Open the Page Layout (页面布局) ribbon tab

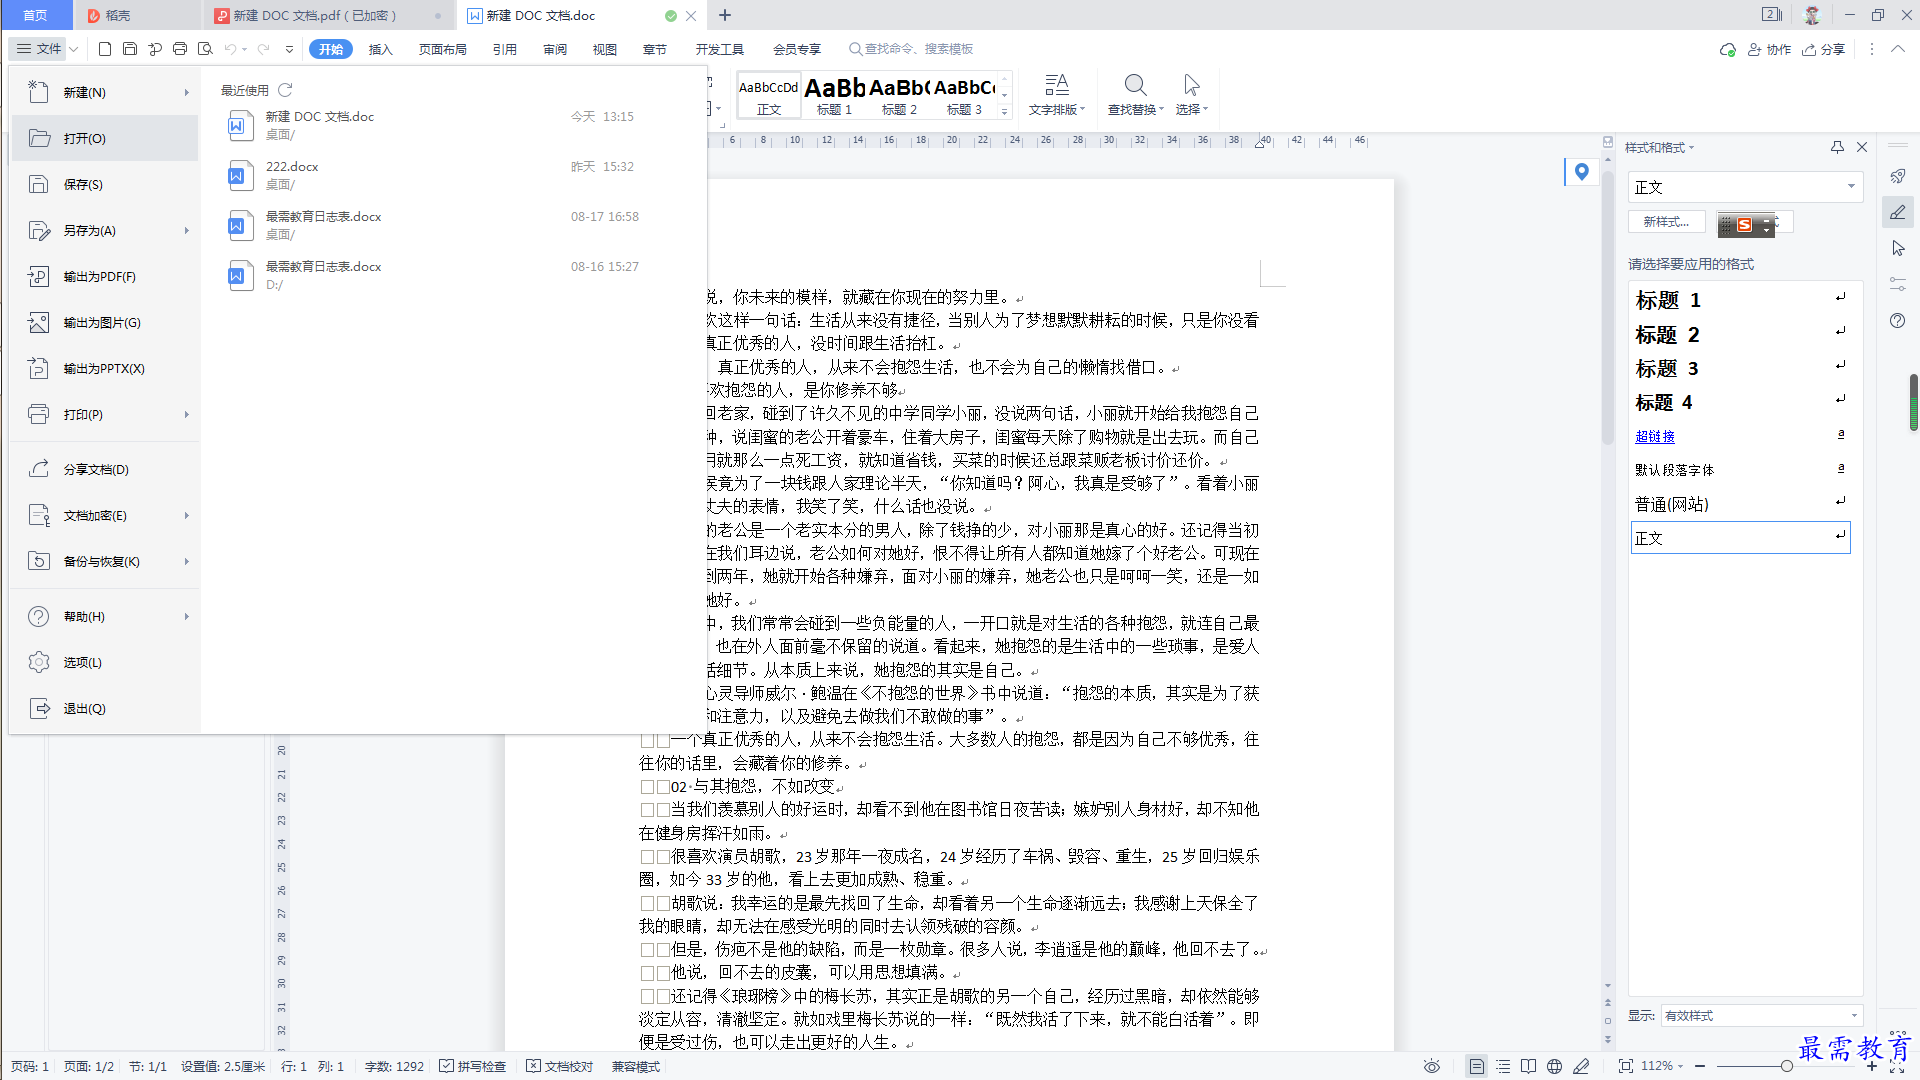point(443,49)
